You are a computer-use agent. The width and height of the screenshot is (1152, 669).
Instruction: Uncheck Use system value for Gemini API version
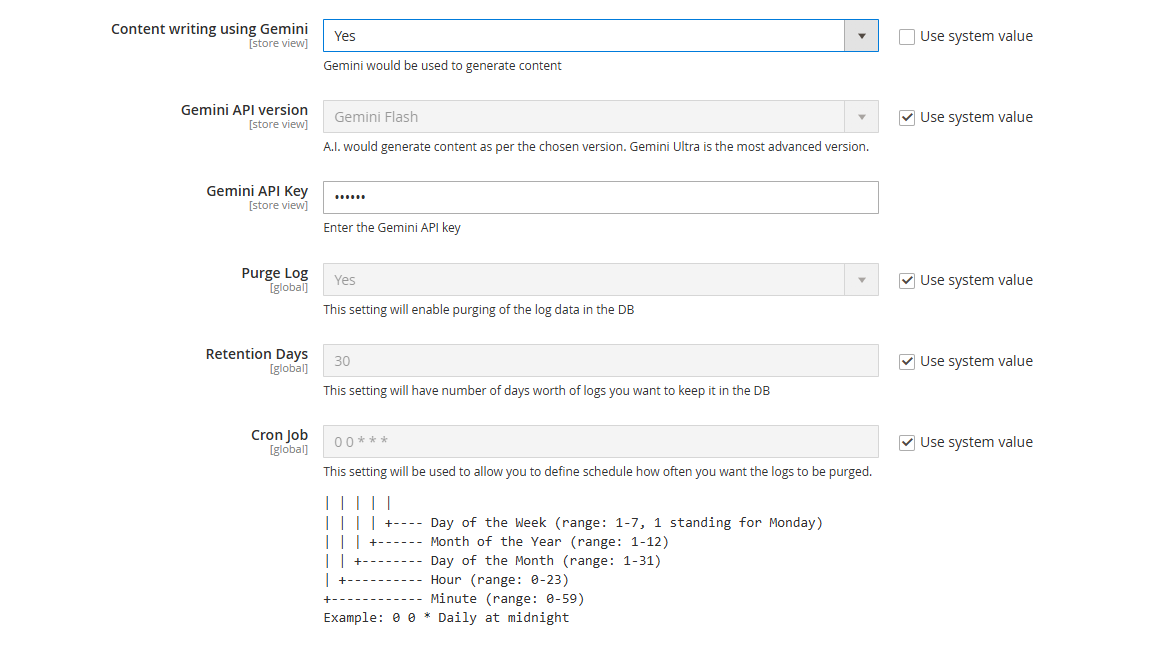click(907, 117)
